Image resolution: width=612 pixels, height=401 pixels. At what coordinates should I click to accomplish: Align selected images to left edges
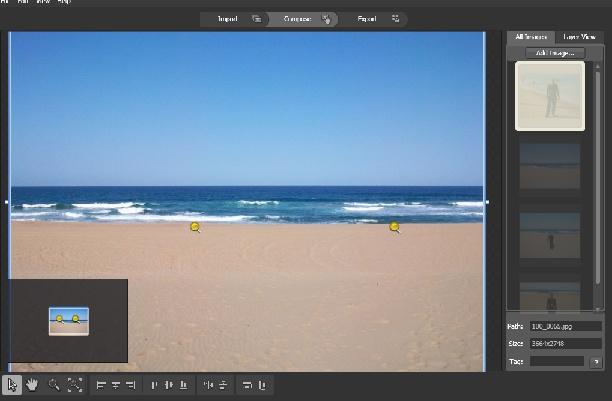101,385
